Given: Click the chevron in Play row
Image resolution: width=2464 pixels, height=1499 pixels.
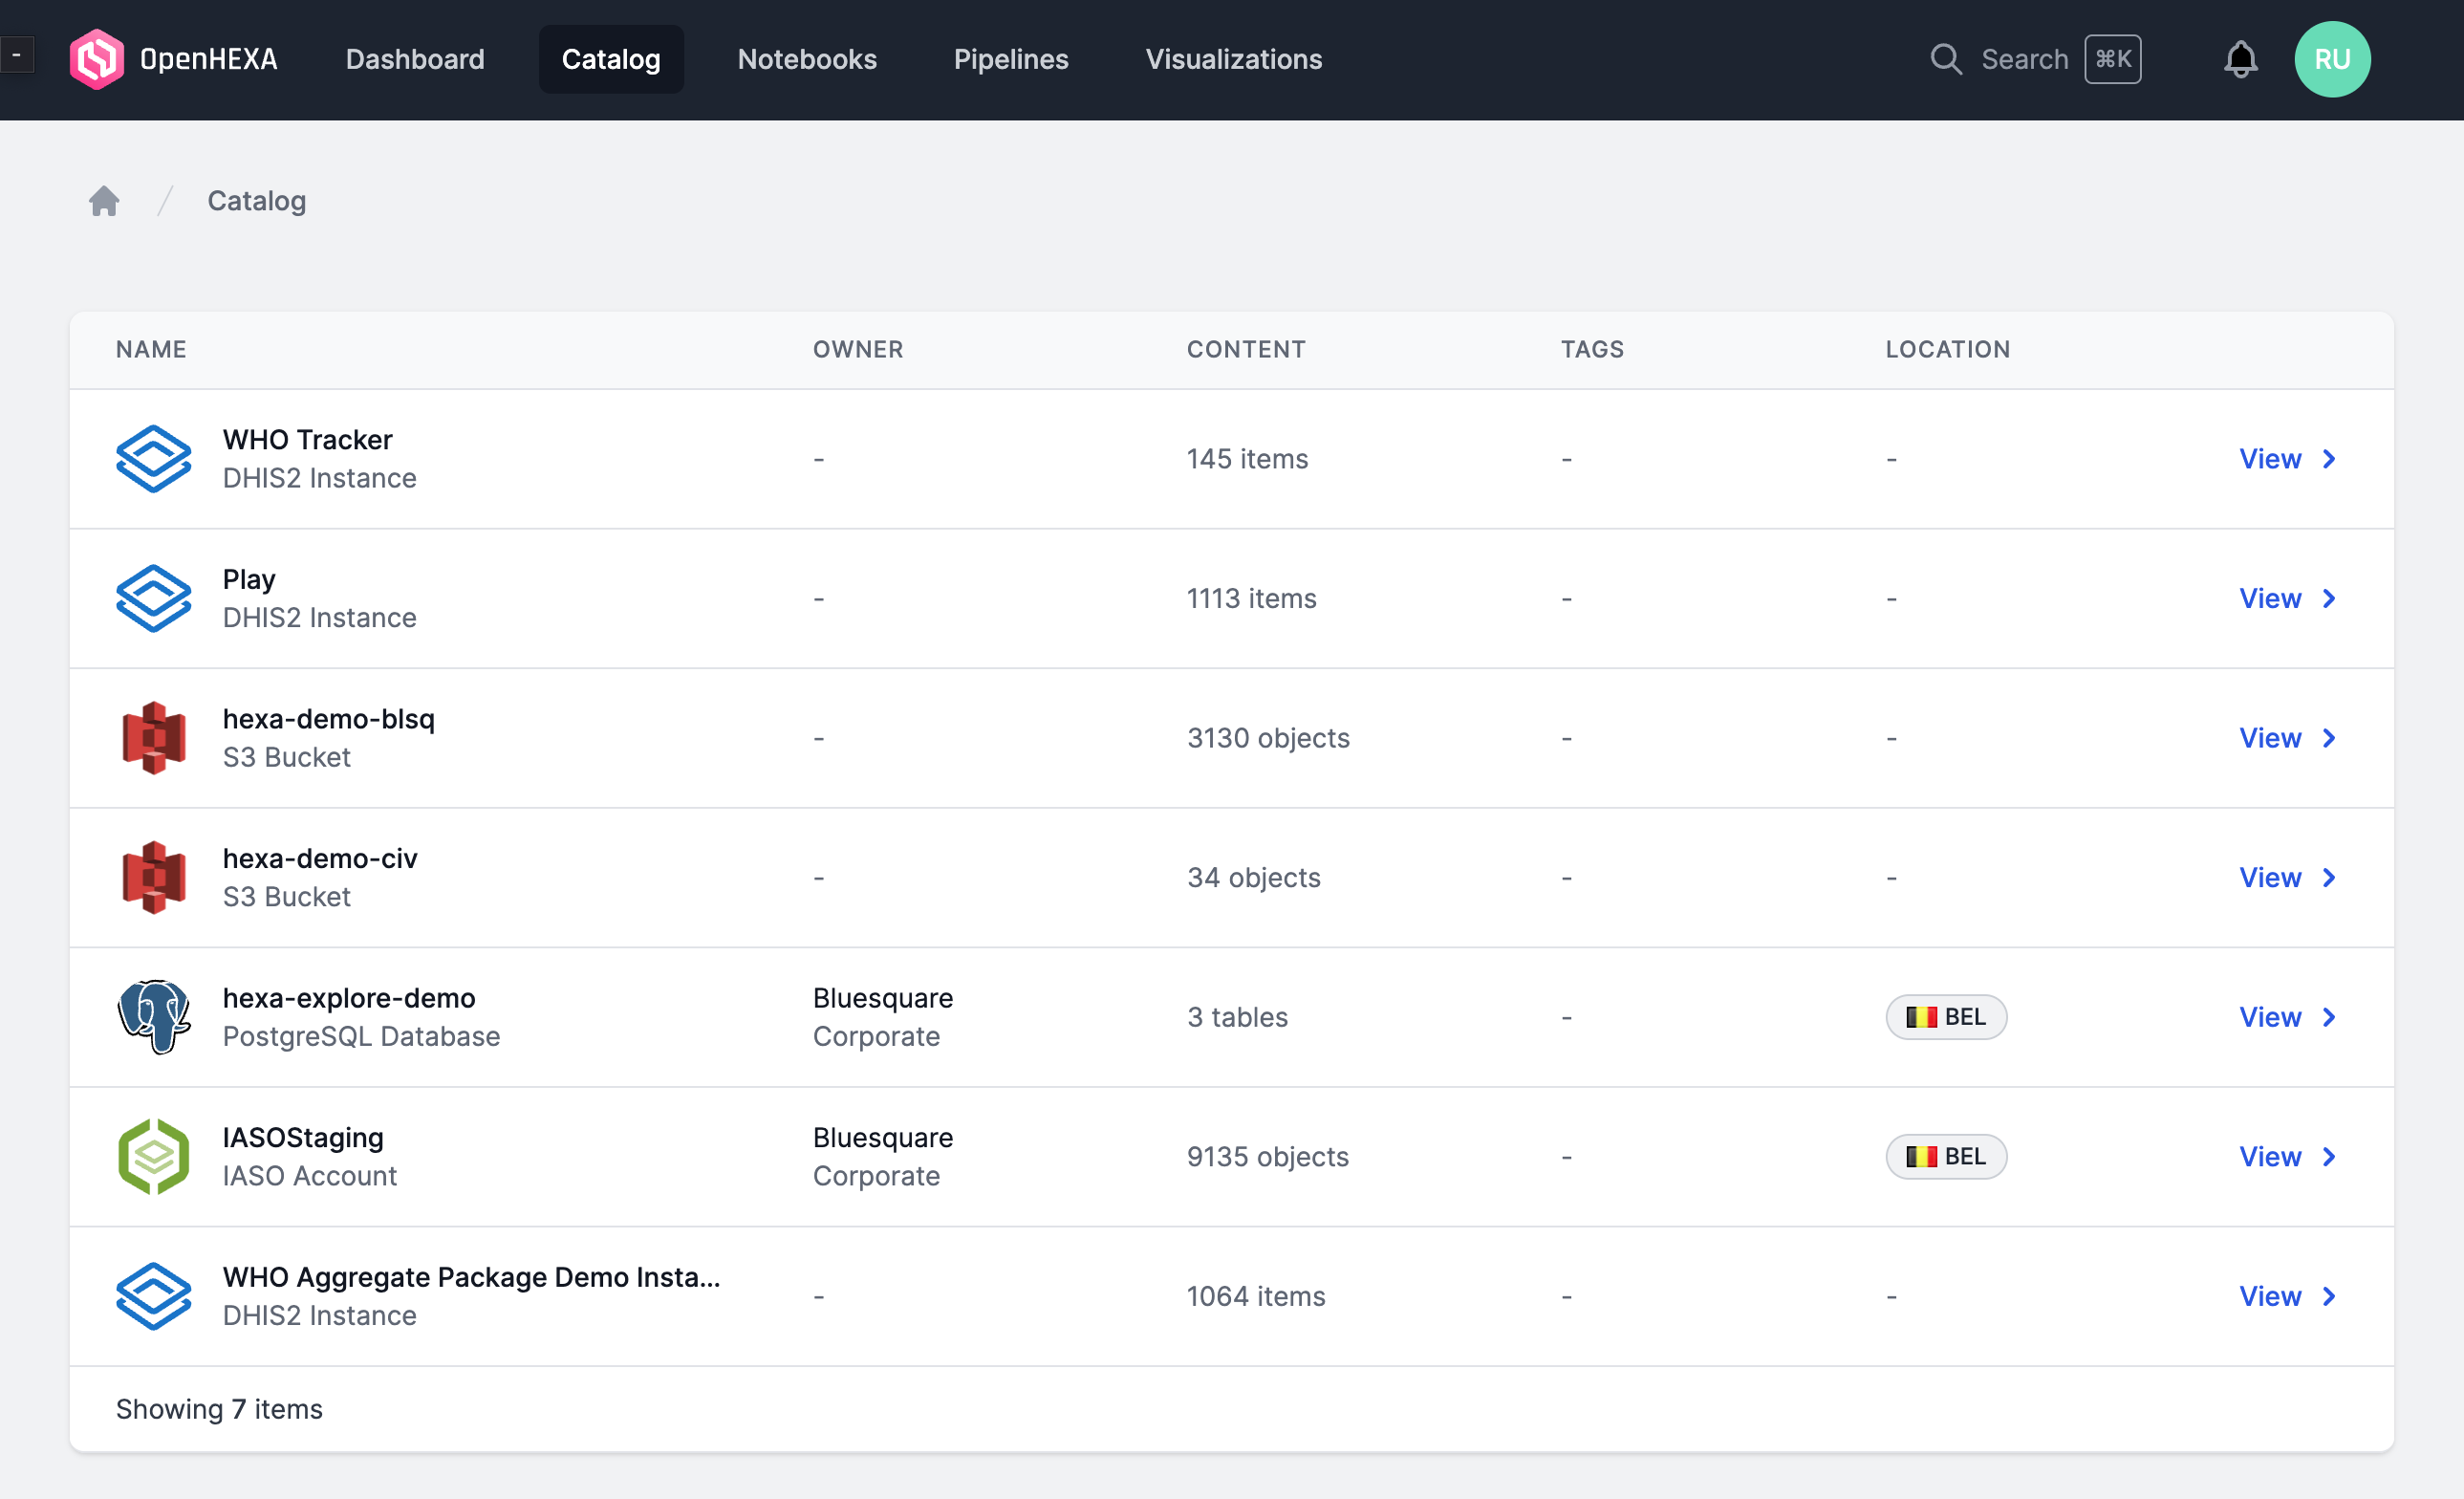Looking at the screenshot, I should [x=2329, y=598].
